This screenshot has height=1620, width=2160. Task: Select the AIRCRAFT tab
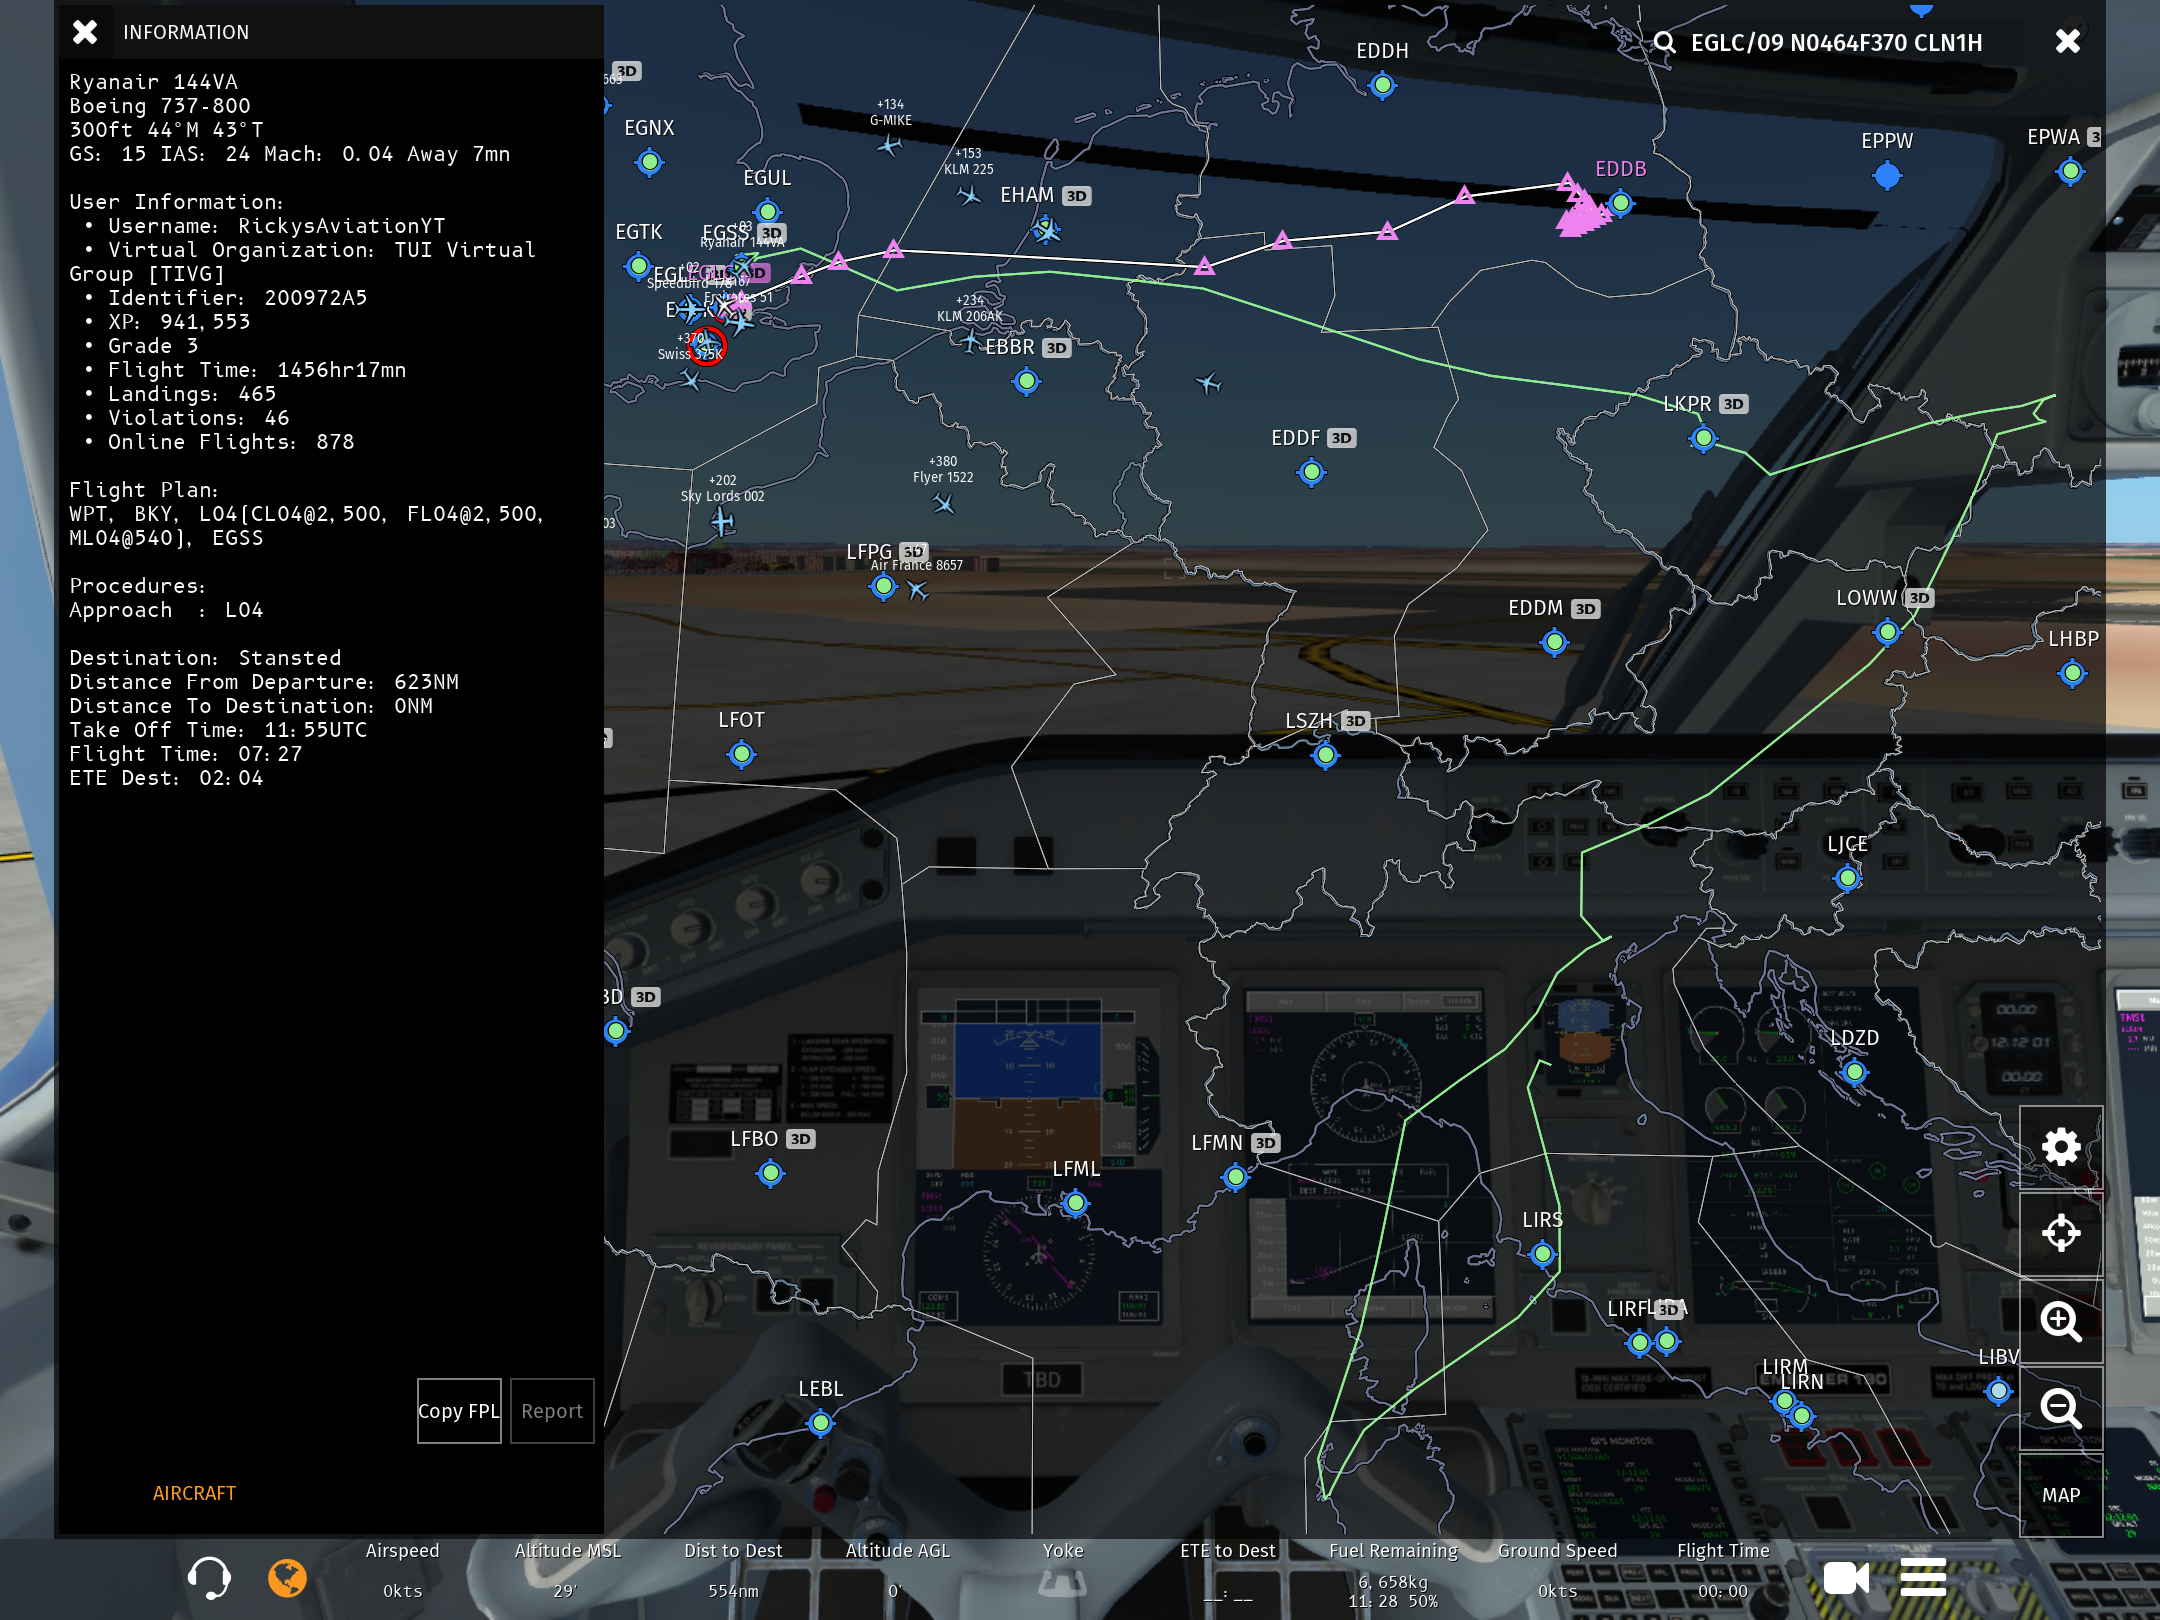pos(194,1493)
